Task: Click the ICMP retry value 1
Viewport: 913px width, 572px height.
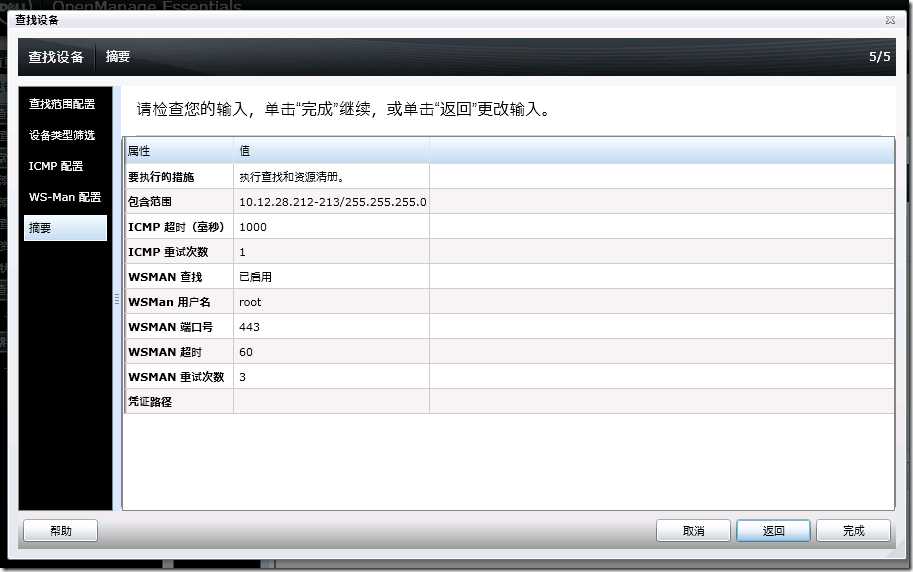Action: 242,252
